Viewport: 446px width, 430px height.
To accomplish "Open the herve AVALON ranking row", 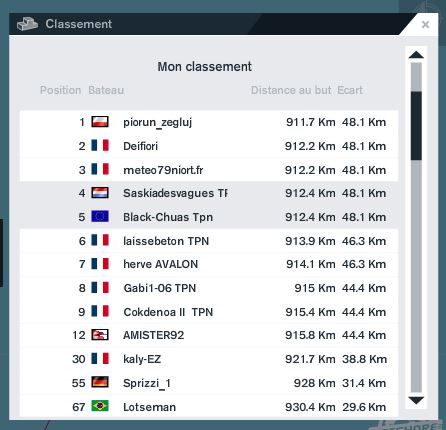I will pos(209,264).
